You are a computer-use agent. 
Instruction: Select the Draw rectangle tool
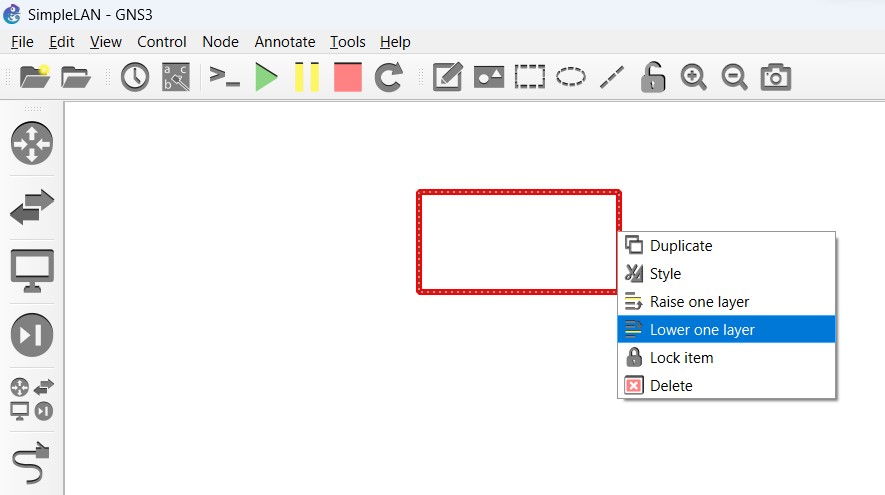529,77
